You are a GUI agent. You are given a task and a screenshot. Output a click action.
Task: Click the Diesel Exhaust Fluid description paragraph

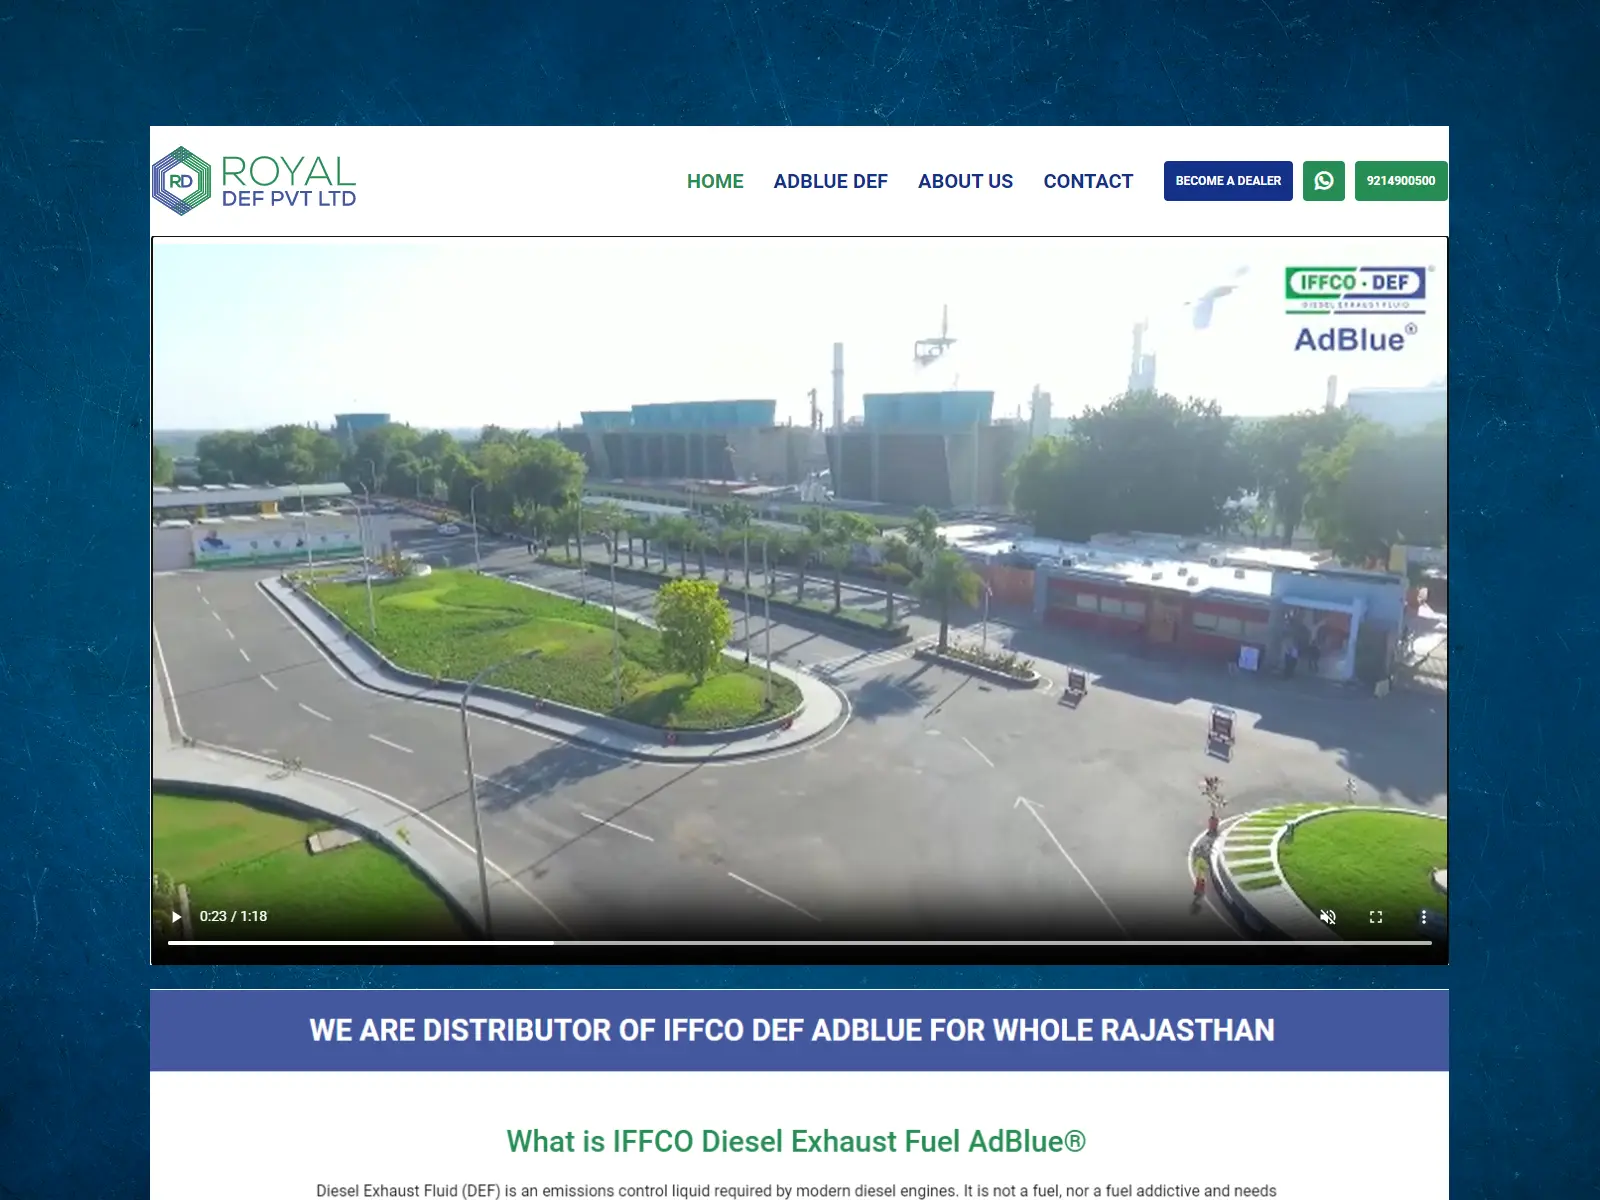[796, 1190]
